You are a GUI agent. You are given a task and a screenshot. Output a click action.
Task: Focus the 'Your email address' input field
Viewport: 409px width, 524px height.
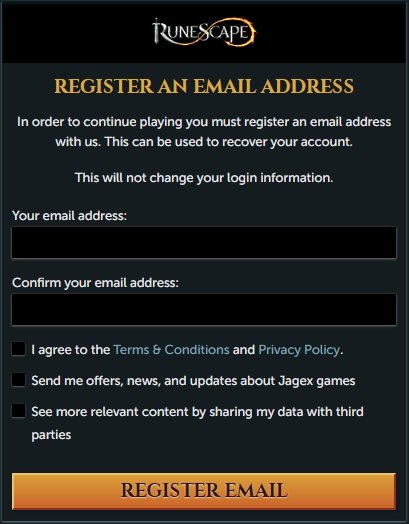tap(204, 243)
